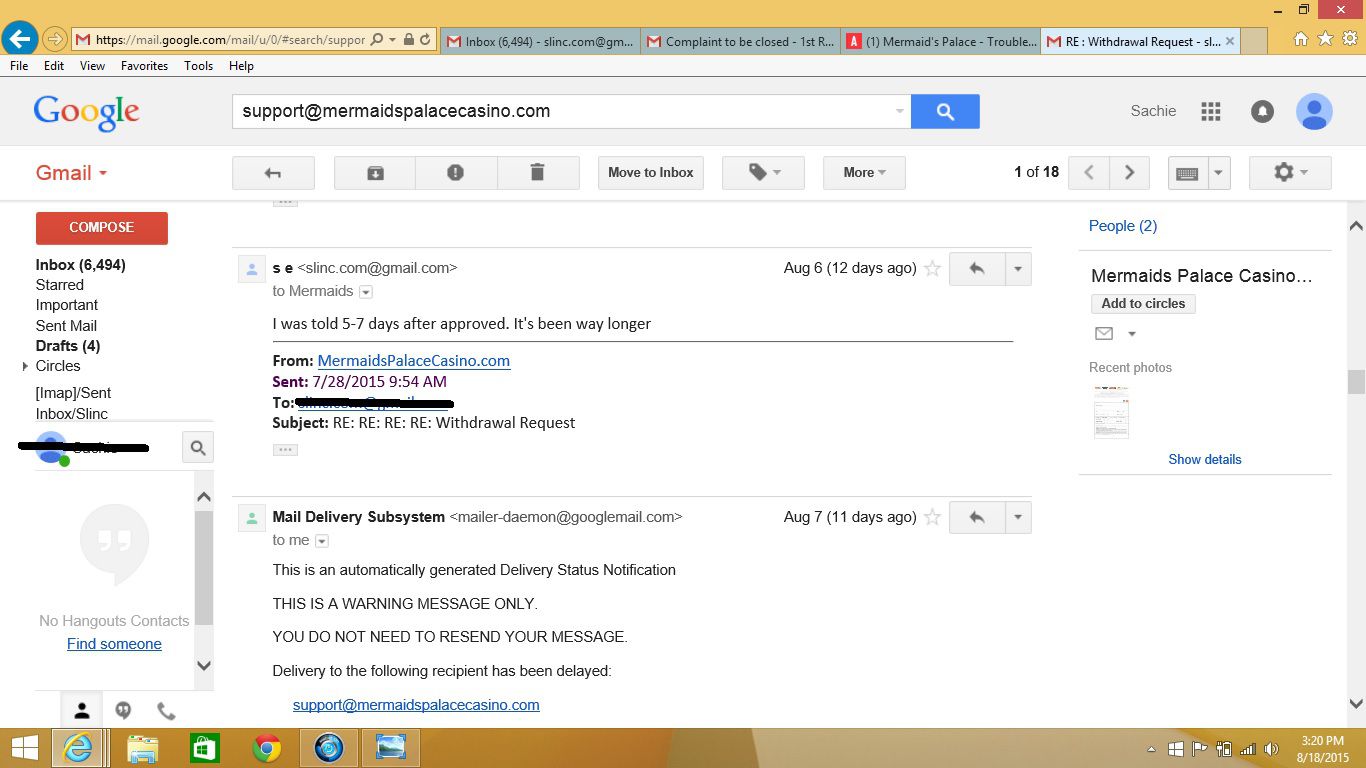
Task: Expand trimmed content under Withdrawal Request subject
Action: click(286, 450)
